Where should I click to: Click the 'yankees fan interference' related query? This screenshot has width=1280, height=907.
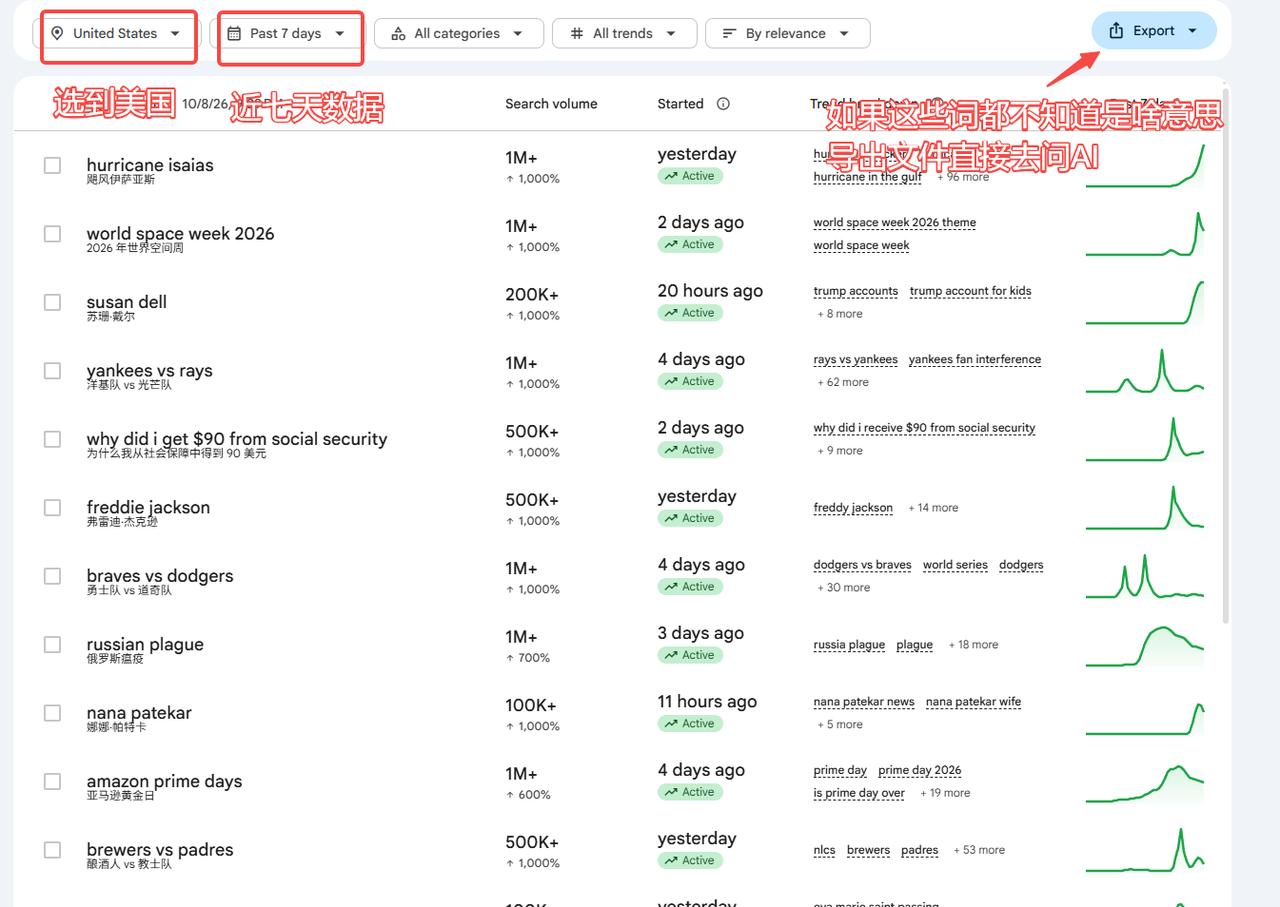click(975, 360)
